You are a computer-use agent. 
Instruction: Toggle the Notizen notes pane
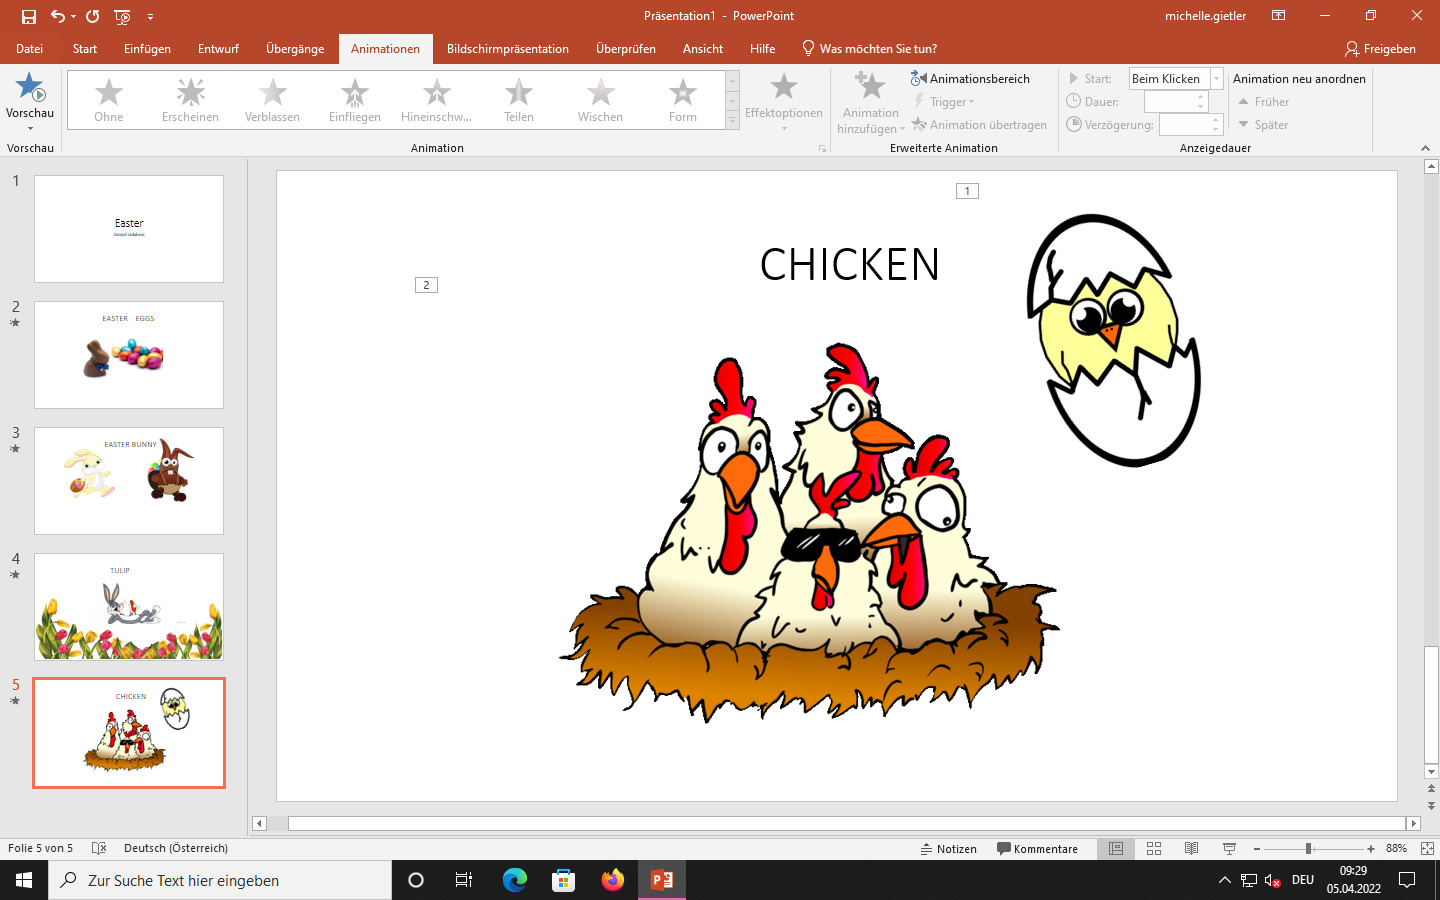click(x=948, y=849)
